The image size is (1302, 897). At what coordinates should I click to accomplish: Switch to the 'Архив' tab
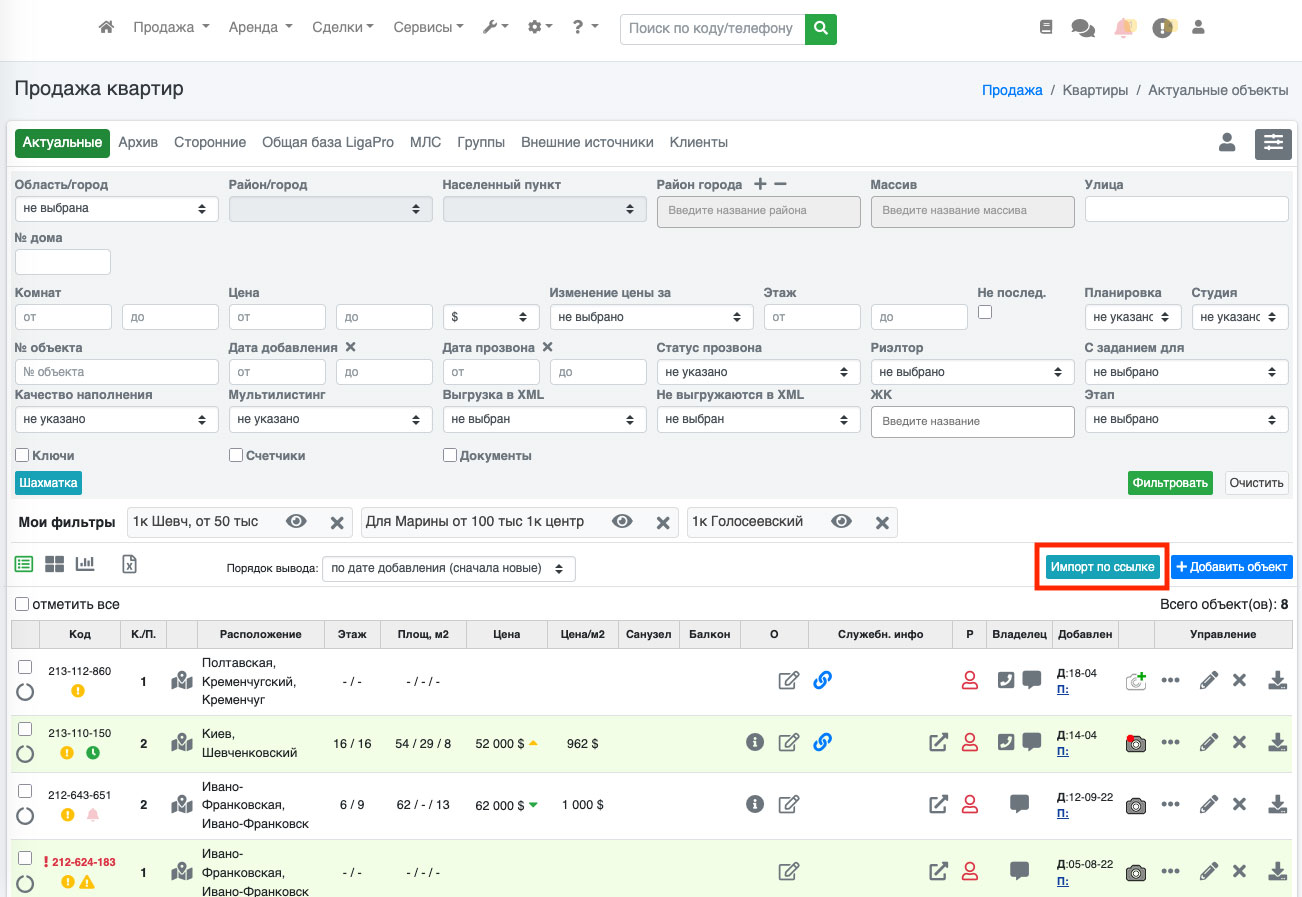pos(138,142)
